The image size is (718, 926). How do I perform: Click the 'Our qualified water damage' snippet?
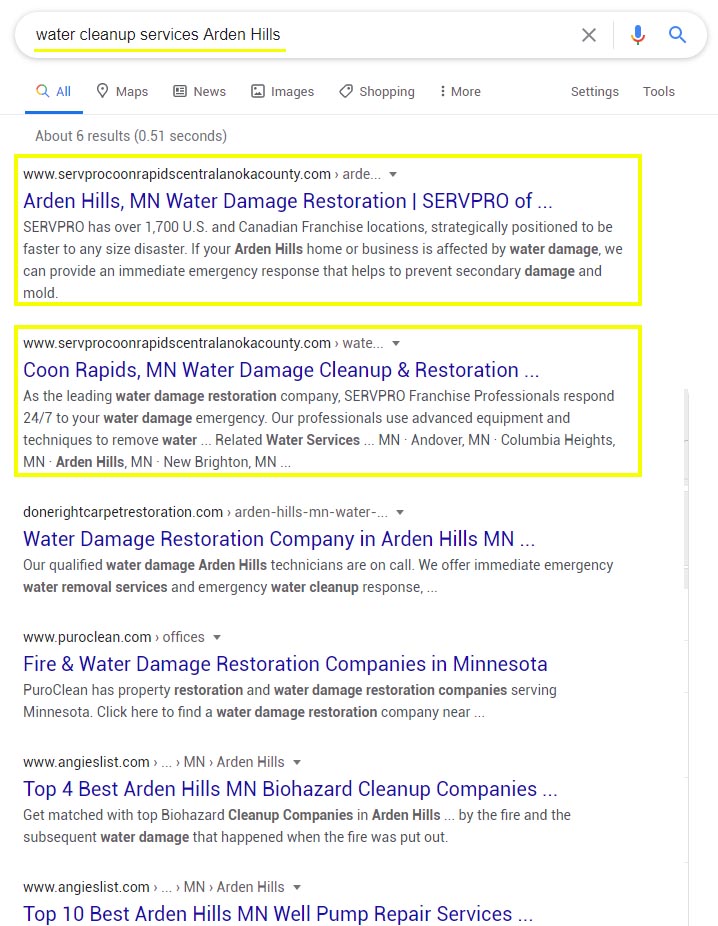(x=318, y=576)
